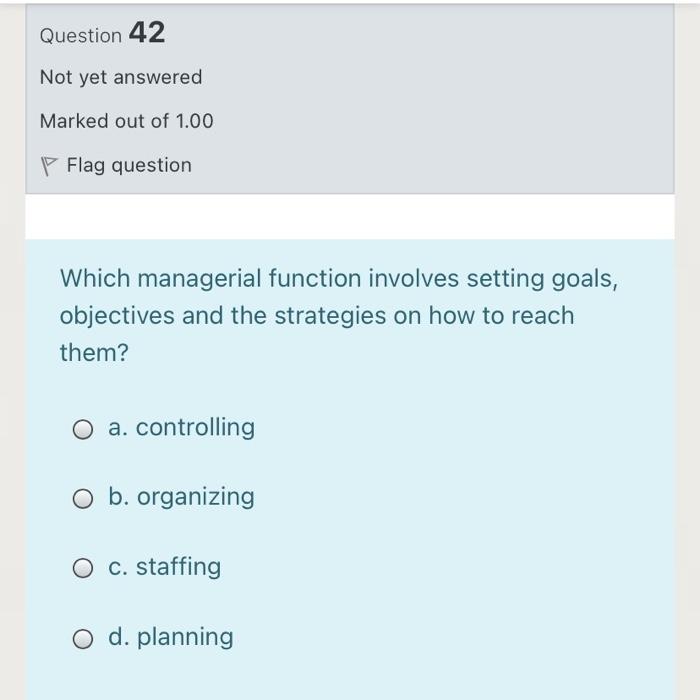
Task: Click the "organizing" answer label text
Action: click(x=195, y=497)
